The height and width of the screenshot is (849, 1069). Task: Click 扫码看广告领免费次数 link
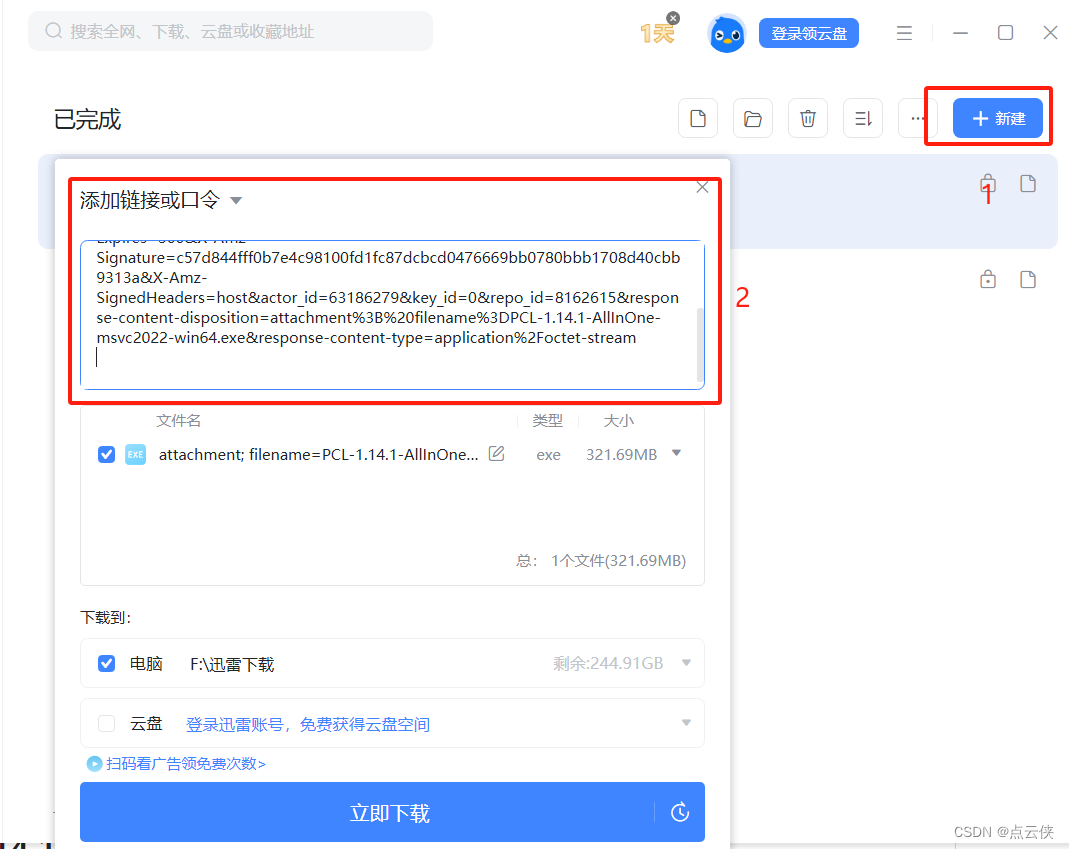pyautogui.click(x=185, y=764)
